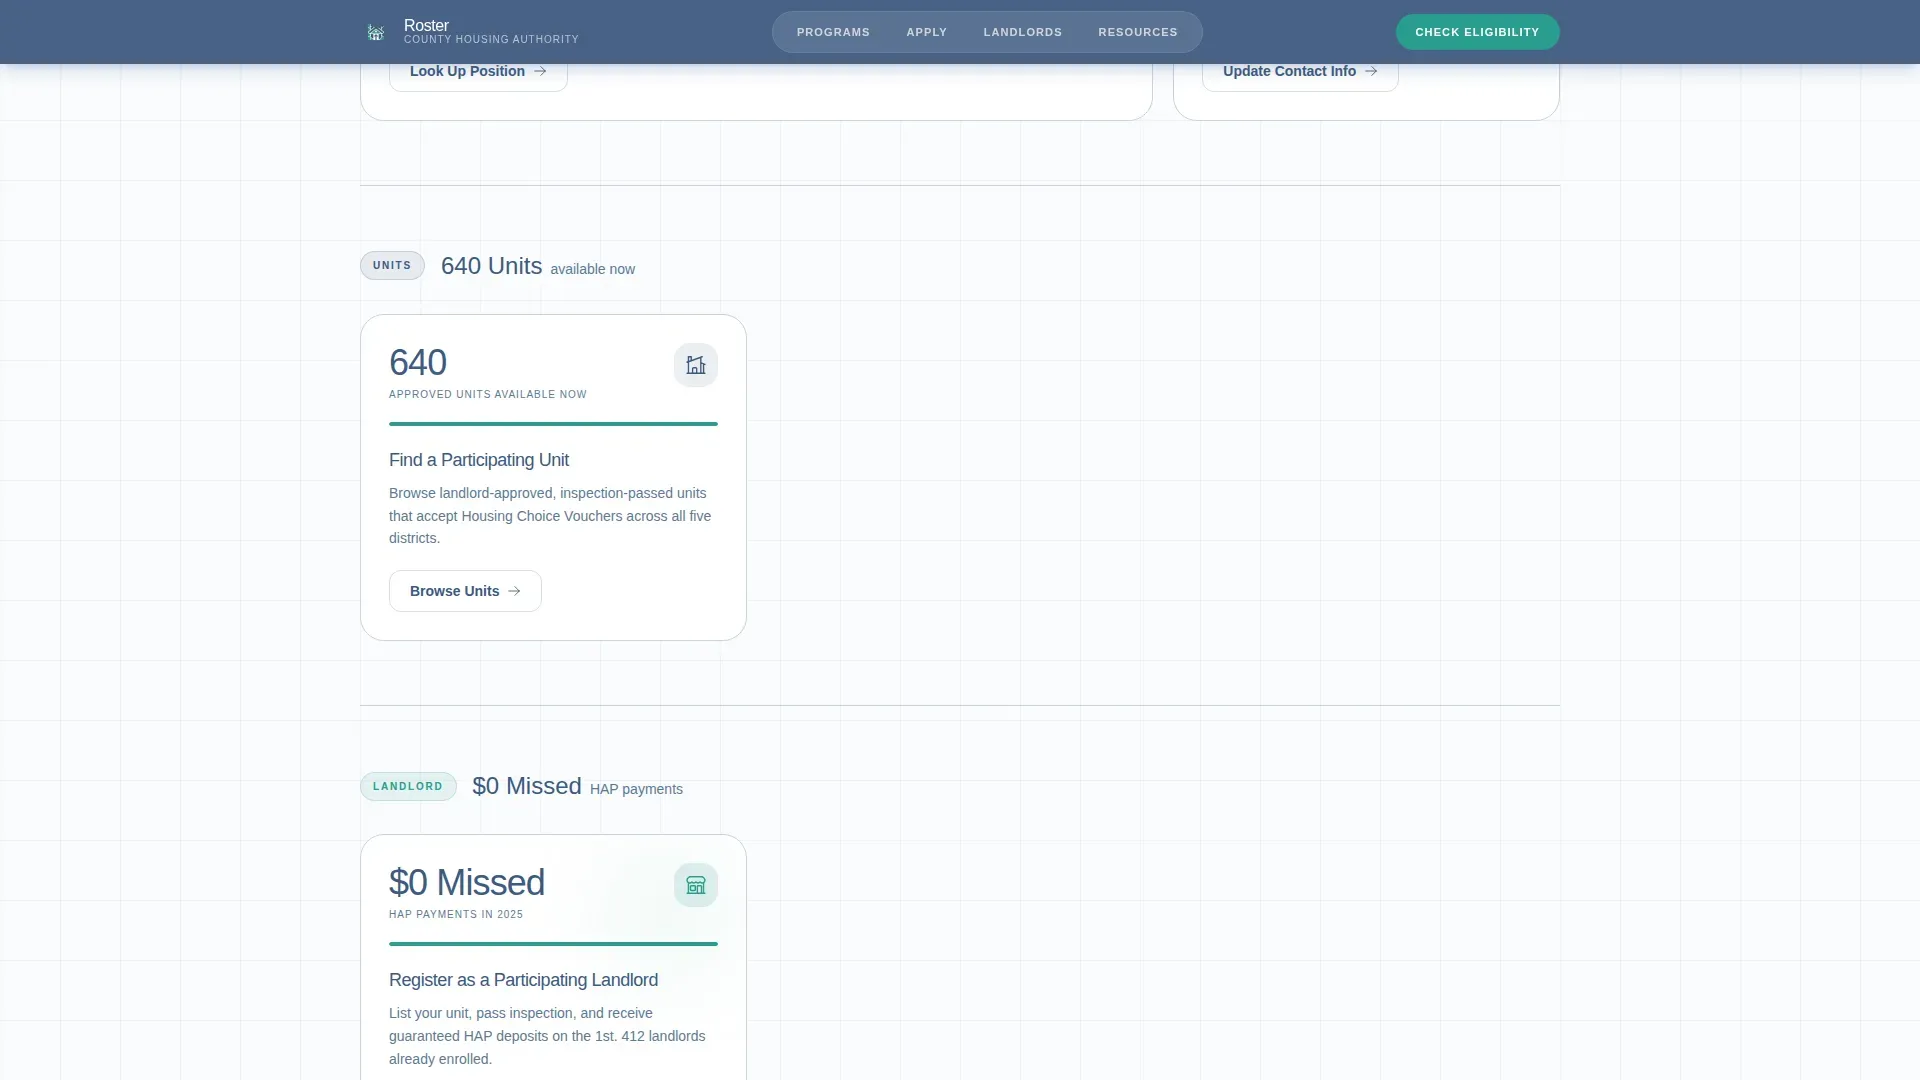
Task: Open the Resources nav item
Action: tap(1138, 32)
